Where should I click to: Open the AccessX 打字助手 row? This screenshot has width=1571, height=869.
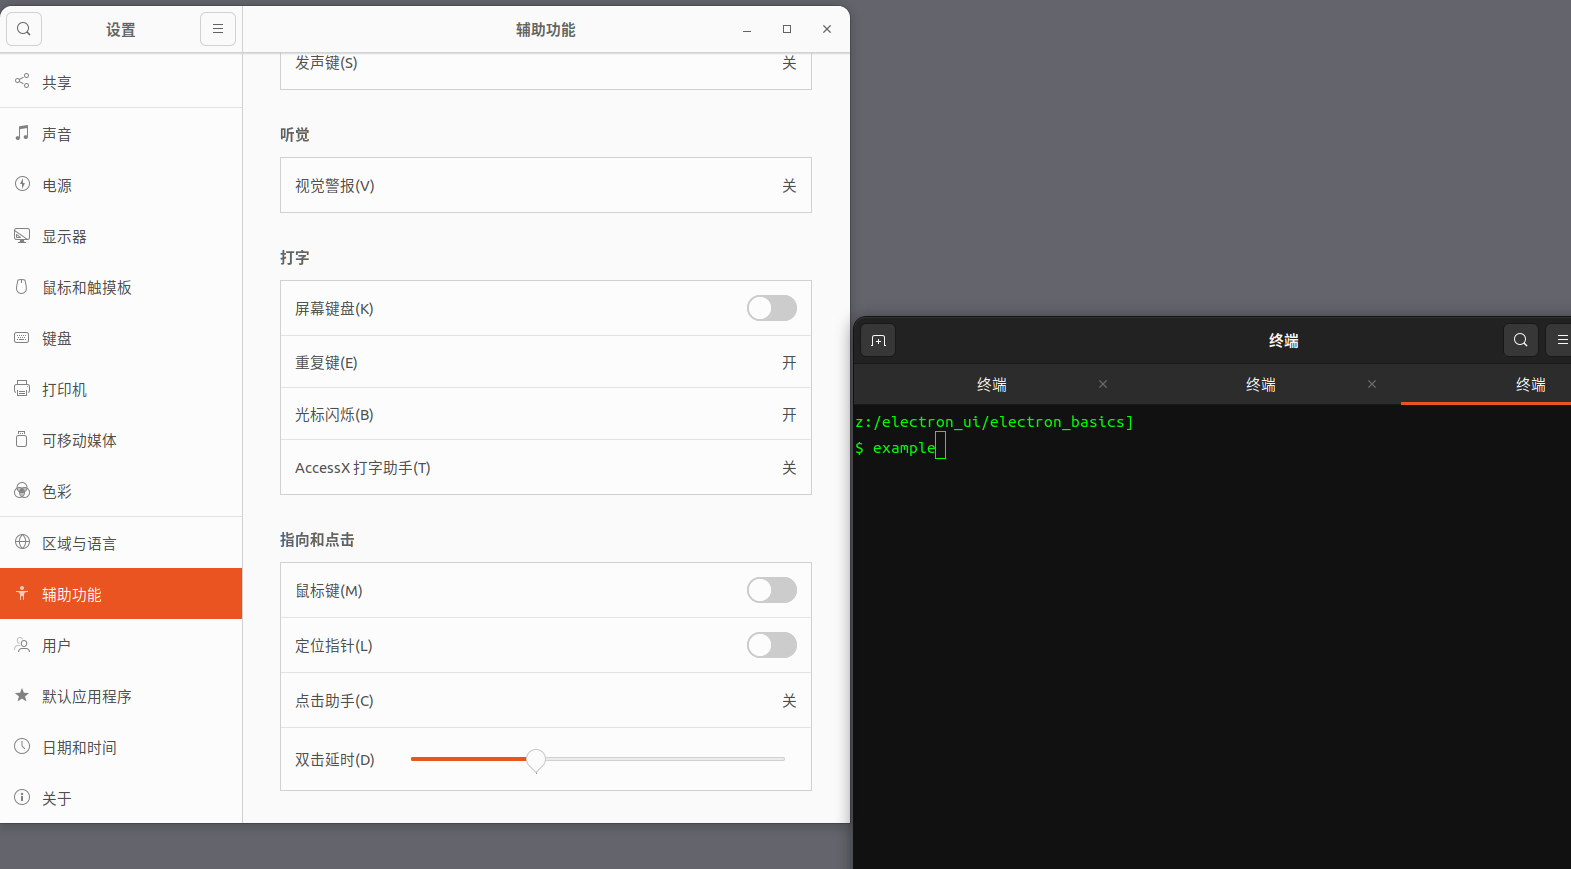[x=546, y=467]
